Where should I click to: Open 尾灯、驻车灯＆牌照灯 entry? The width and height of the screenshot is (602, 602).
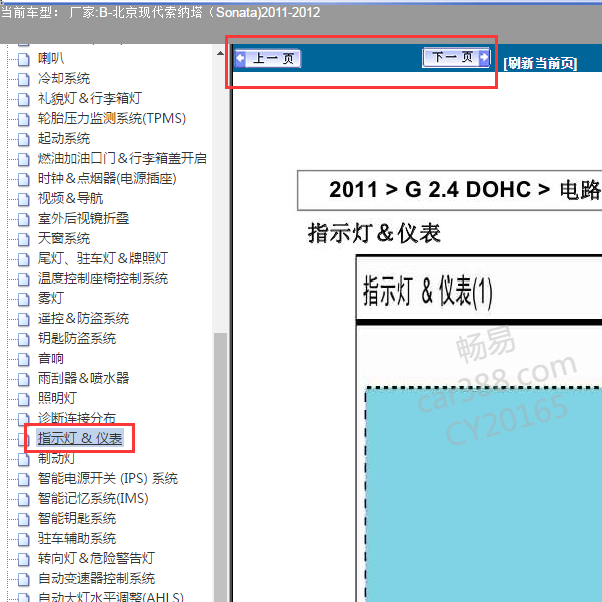[x=103, y=258]
